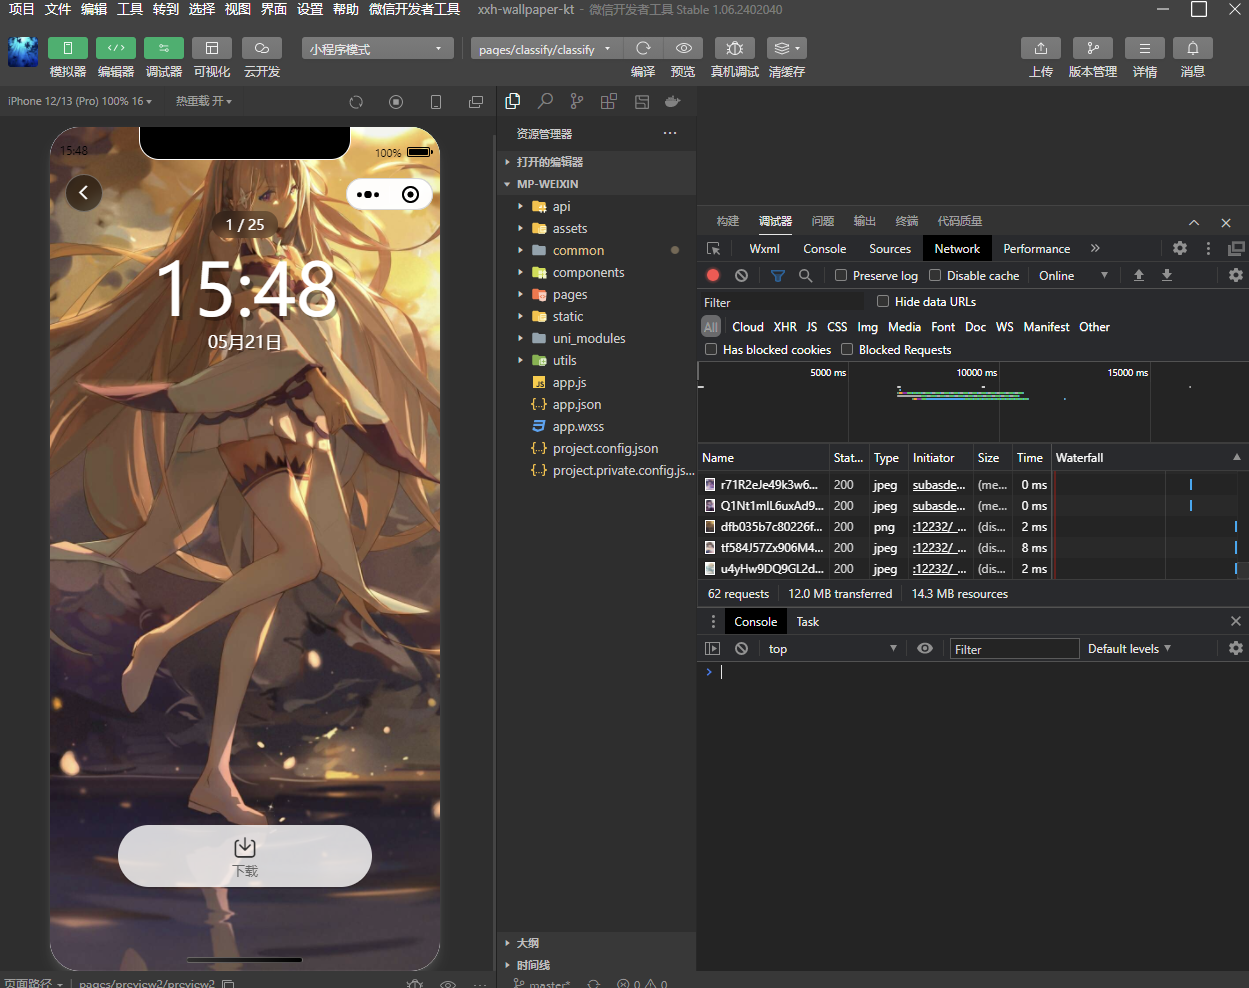
Task: Open the 文件 (File) menu
Action: pos(58,9)
